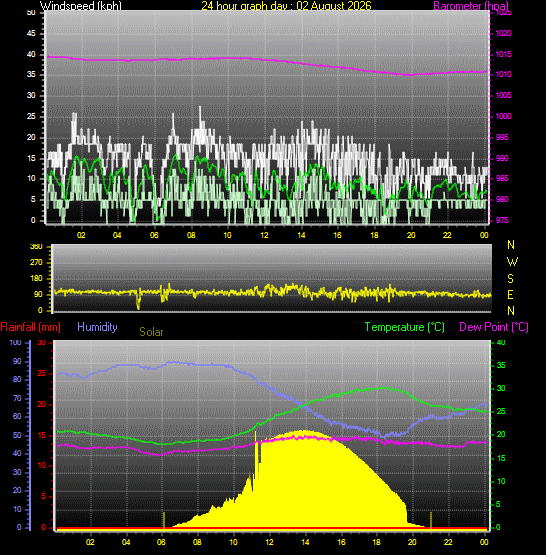
Task: Click the Windspeed (kph) axis title
Action: (x=80, y=6)
